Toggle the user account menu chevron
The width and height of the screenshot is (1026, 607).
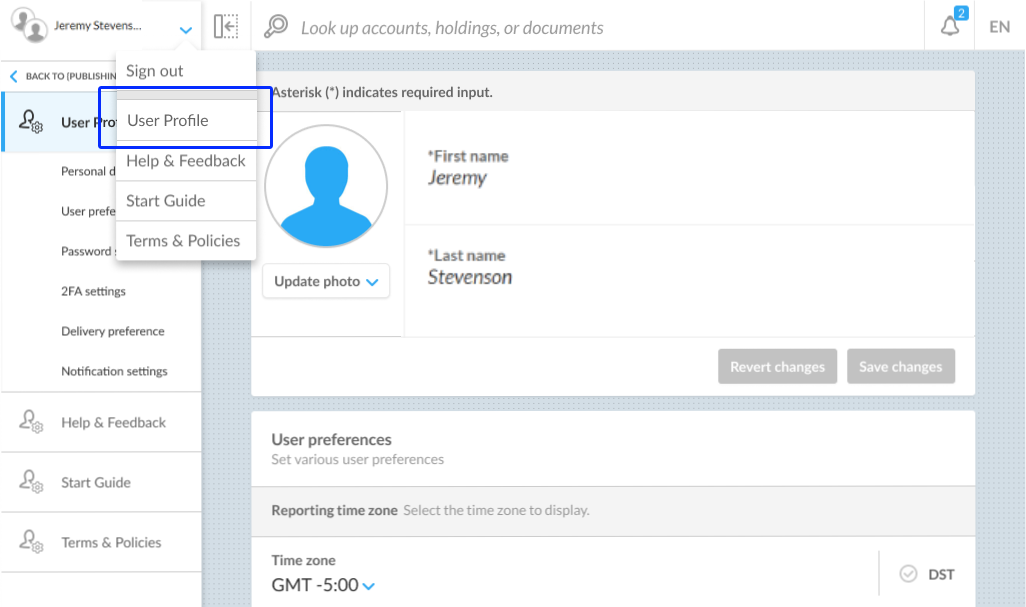[185, 30]
